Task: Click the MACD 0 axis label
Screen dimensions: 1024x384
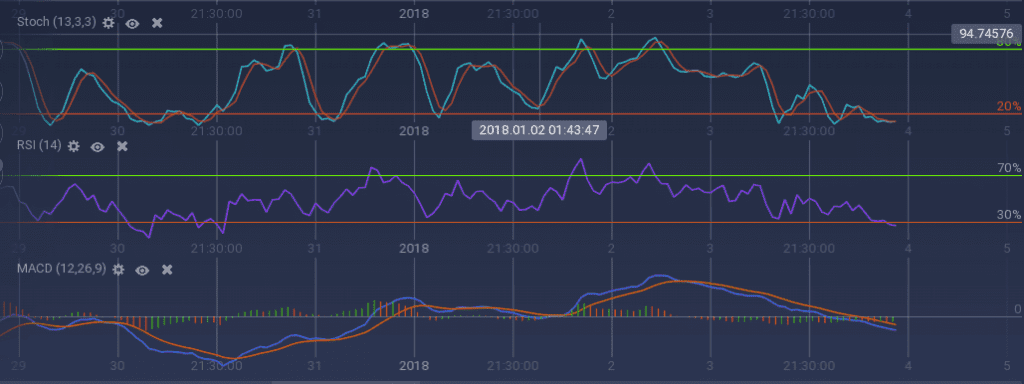Action: [1017, 309]
